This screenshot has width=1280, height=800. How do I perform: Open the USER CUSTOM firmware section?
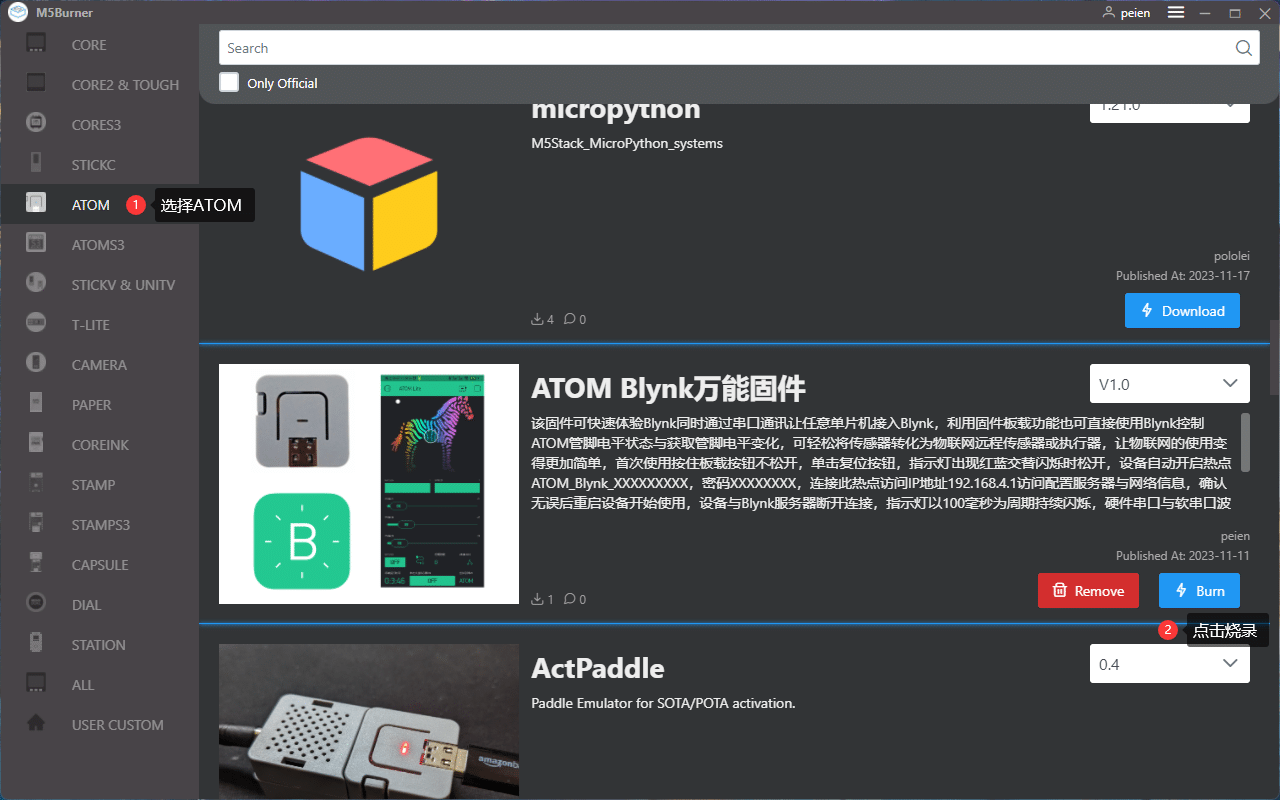tap(34, 724)
